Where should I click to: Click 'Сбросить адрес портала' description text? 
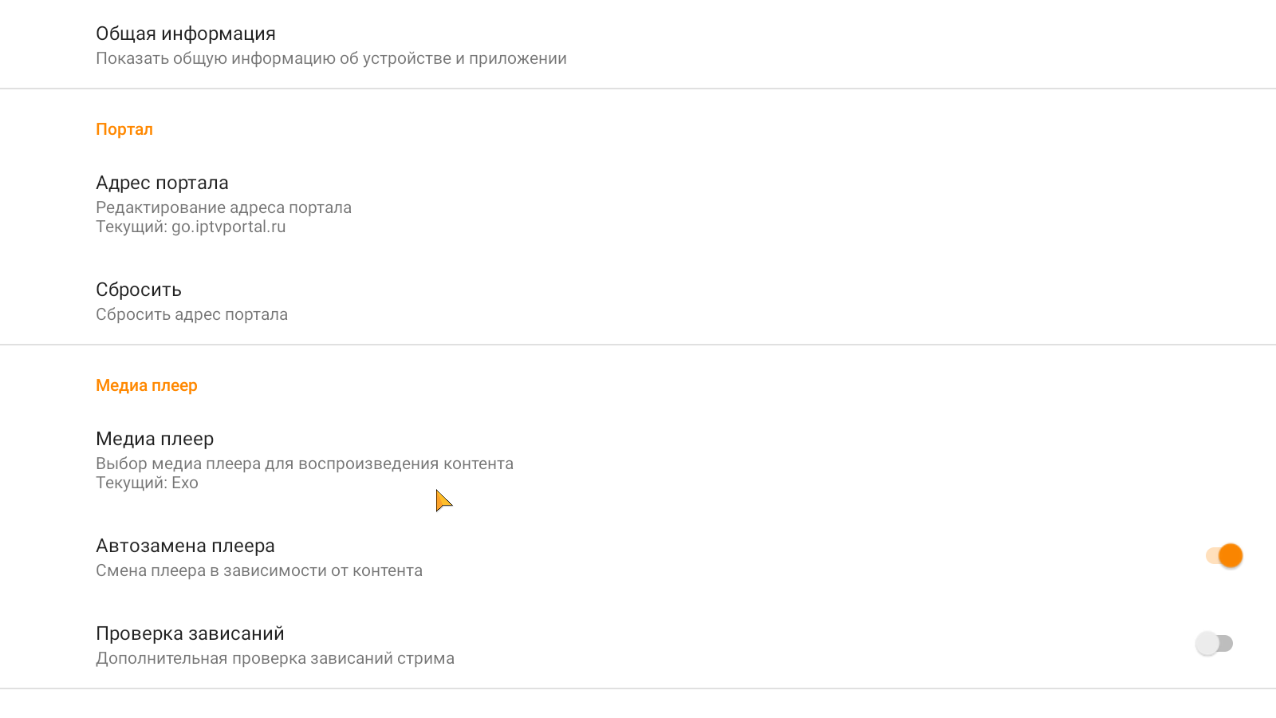click(191, 315)
